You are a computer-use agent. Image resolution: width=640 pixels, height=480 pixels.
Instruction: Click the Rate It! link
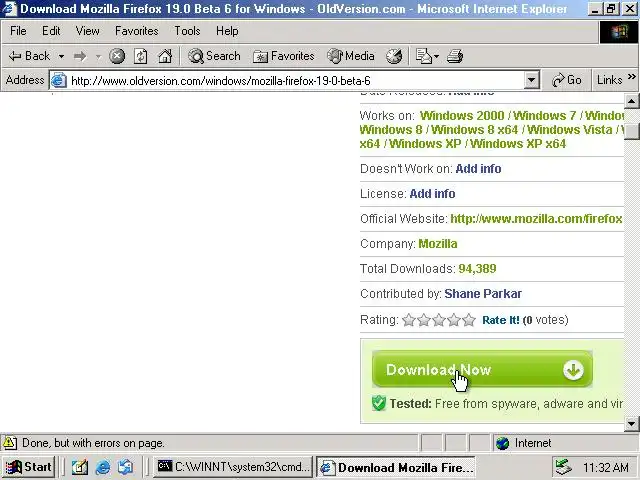point(501,320)
